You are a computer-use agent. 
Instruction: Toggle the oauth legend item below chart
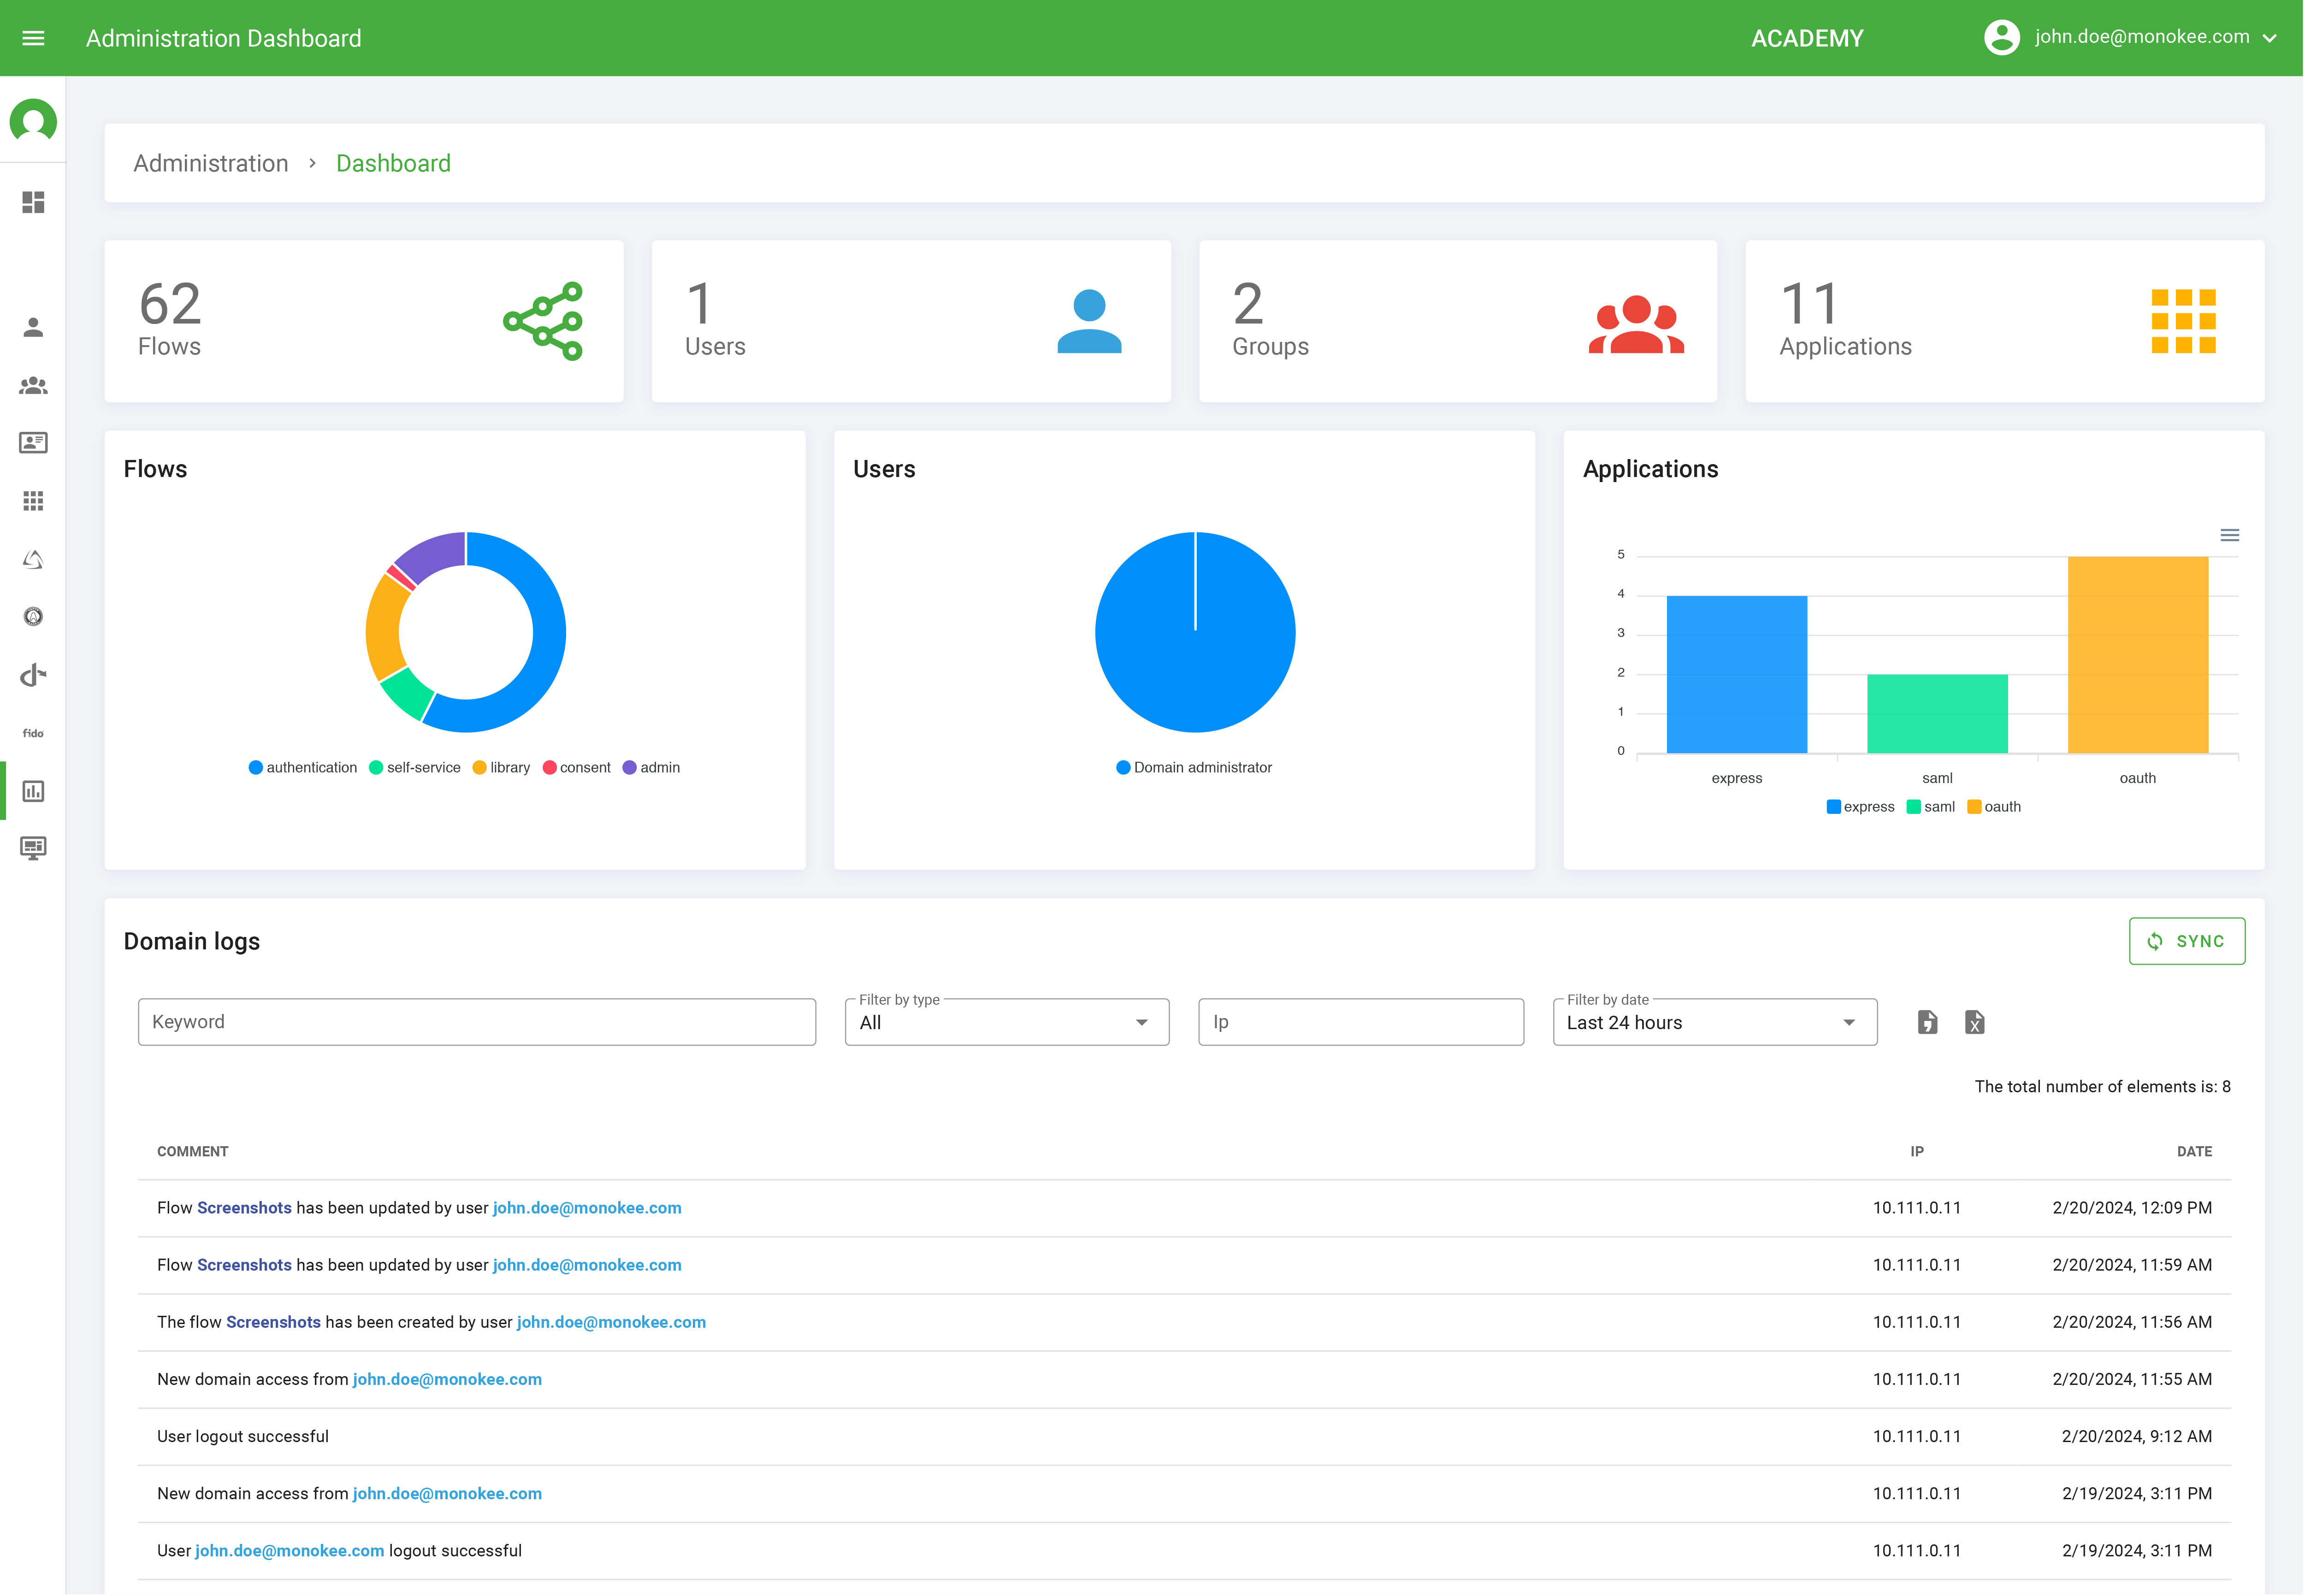(1994, 807)
